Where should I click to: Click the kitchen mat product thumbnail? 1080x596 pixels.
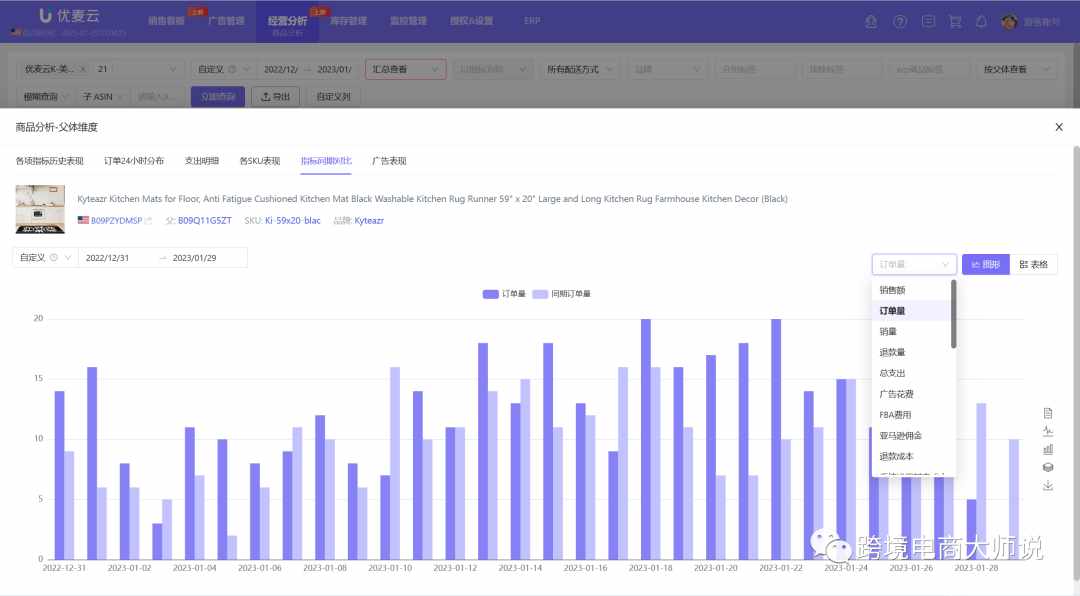click(40, 209)
